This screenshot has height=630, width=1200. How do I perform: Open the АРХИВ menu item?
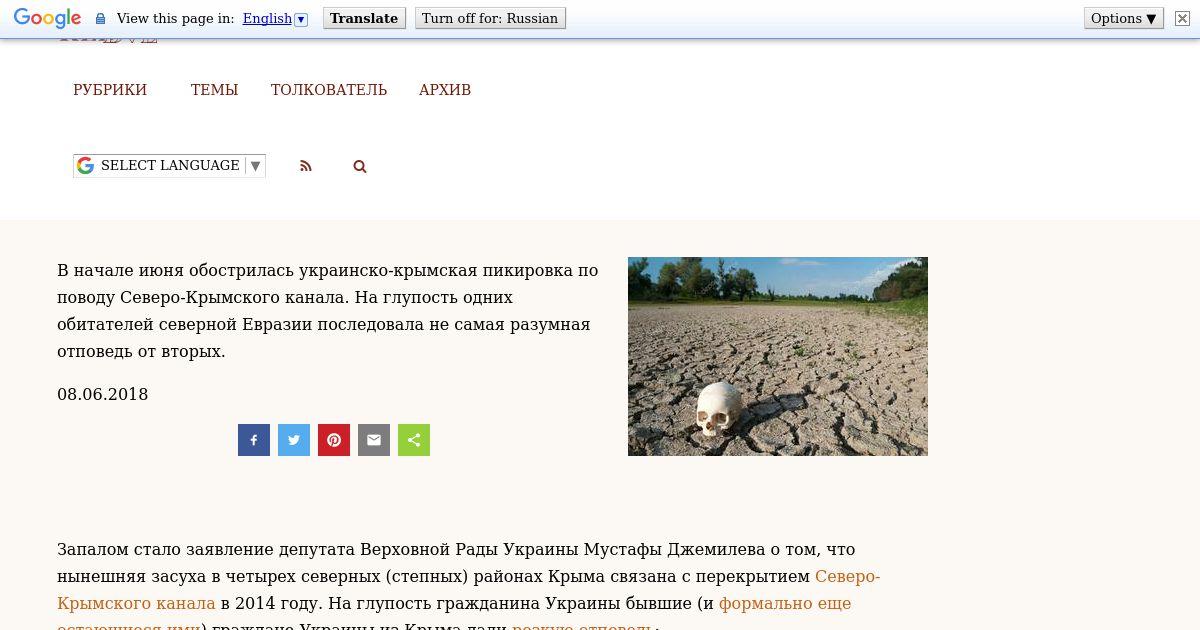[445, 90]
